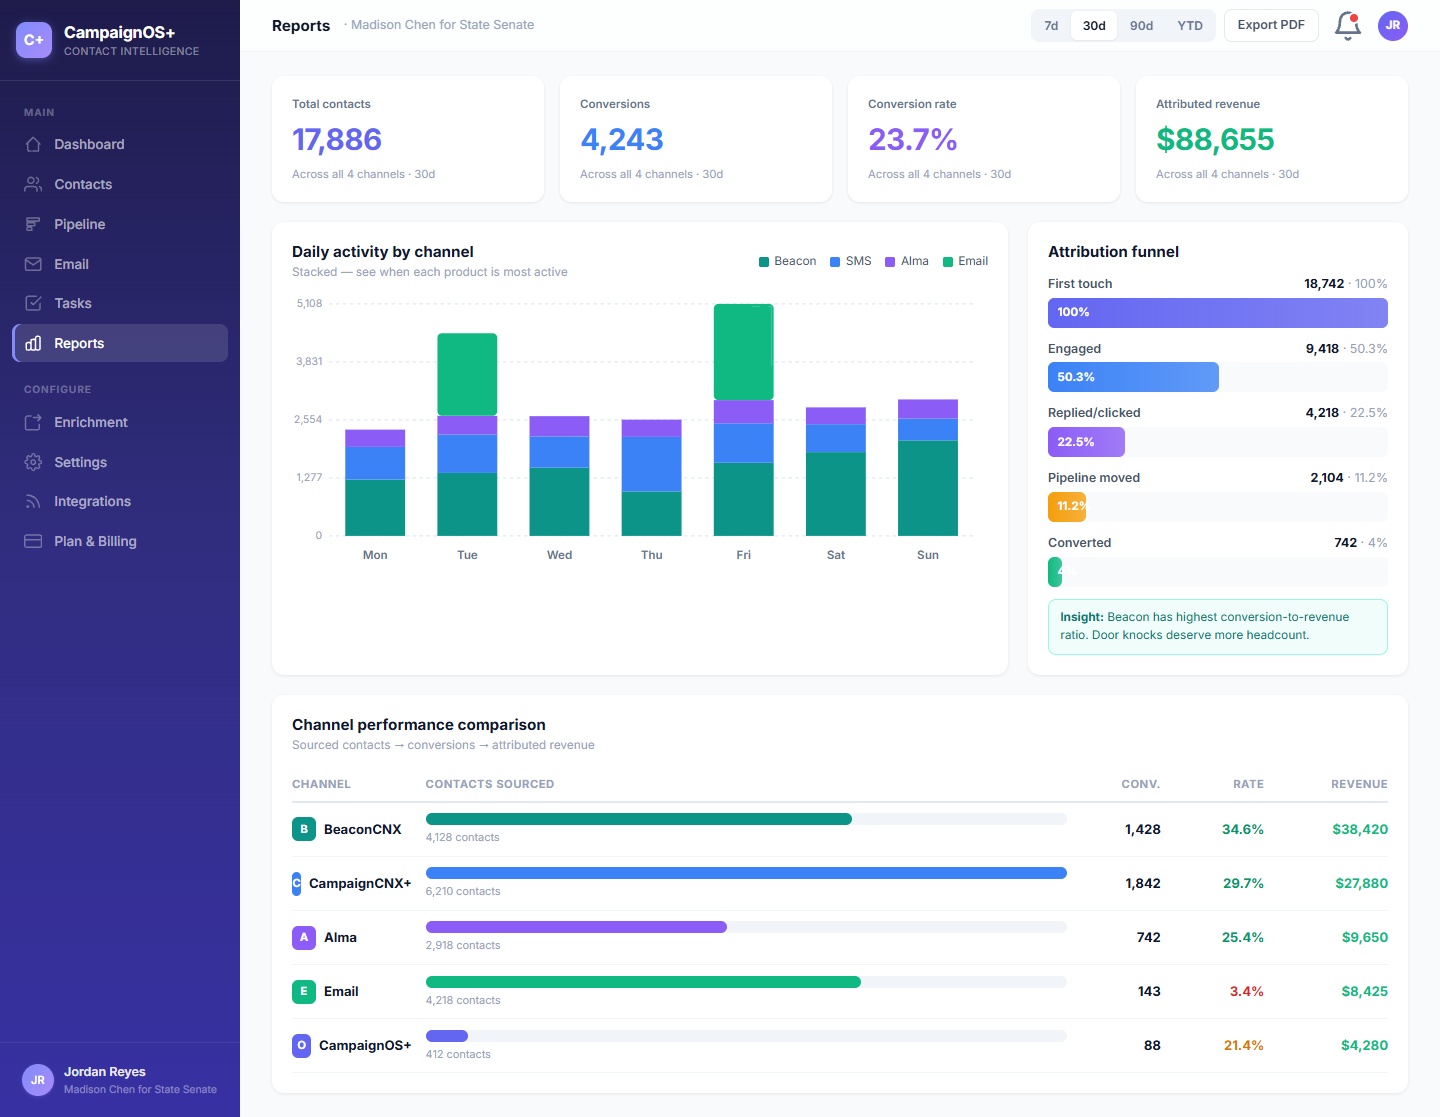Click the Engaged 50.3% funnel bar
The width and height of the screenshot is (1440, 1117).
pyautogui.click(x=1133, y=377)
